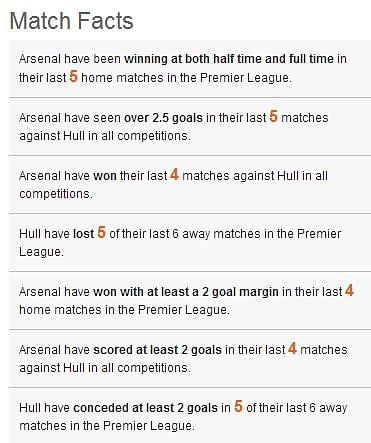
Task: Click the orange 4 in the scored row
Action: click(292, 348)
